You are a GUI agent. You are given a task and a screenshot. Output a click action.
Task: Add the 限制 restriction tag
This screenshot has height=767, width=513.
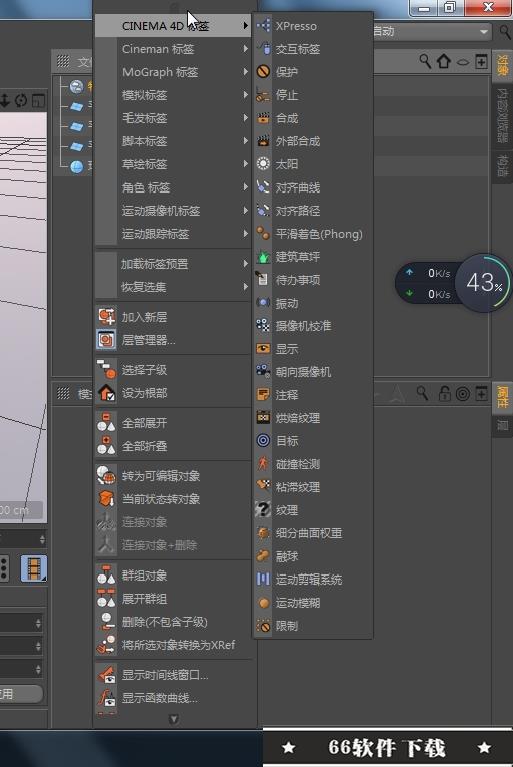(312, 626)
